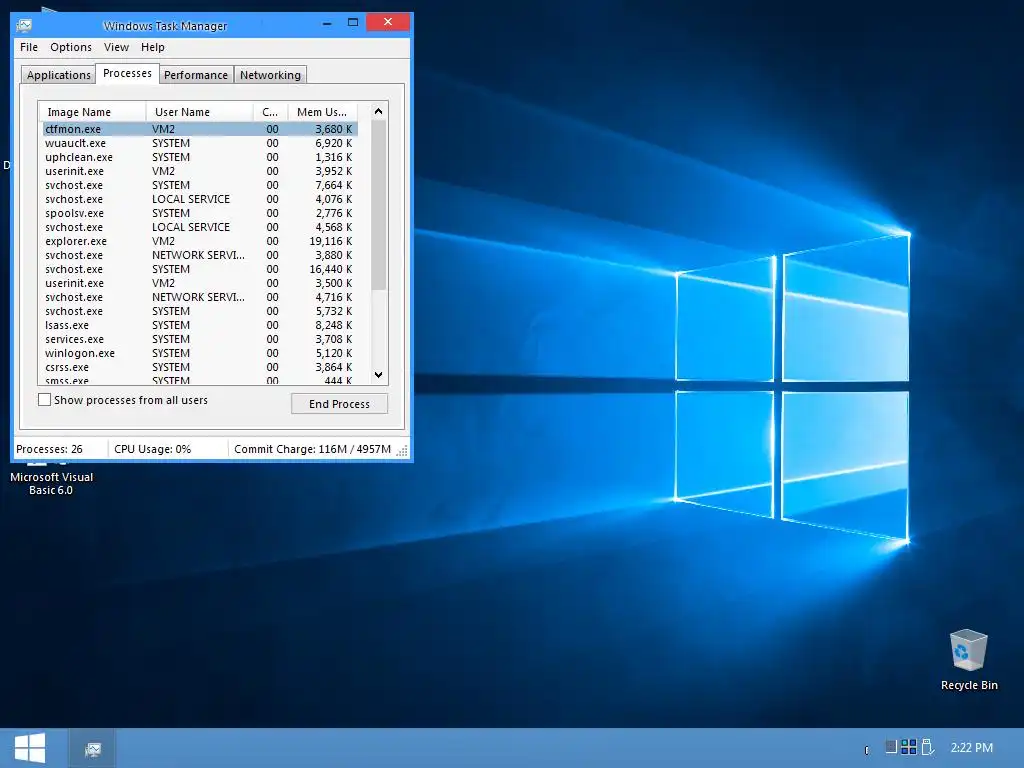Open the File menu
The width and height of the screenshot is (1024, 768).
[29, 47]
